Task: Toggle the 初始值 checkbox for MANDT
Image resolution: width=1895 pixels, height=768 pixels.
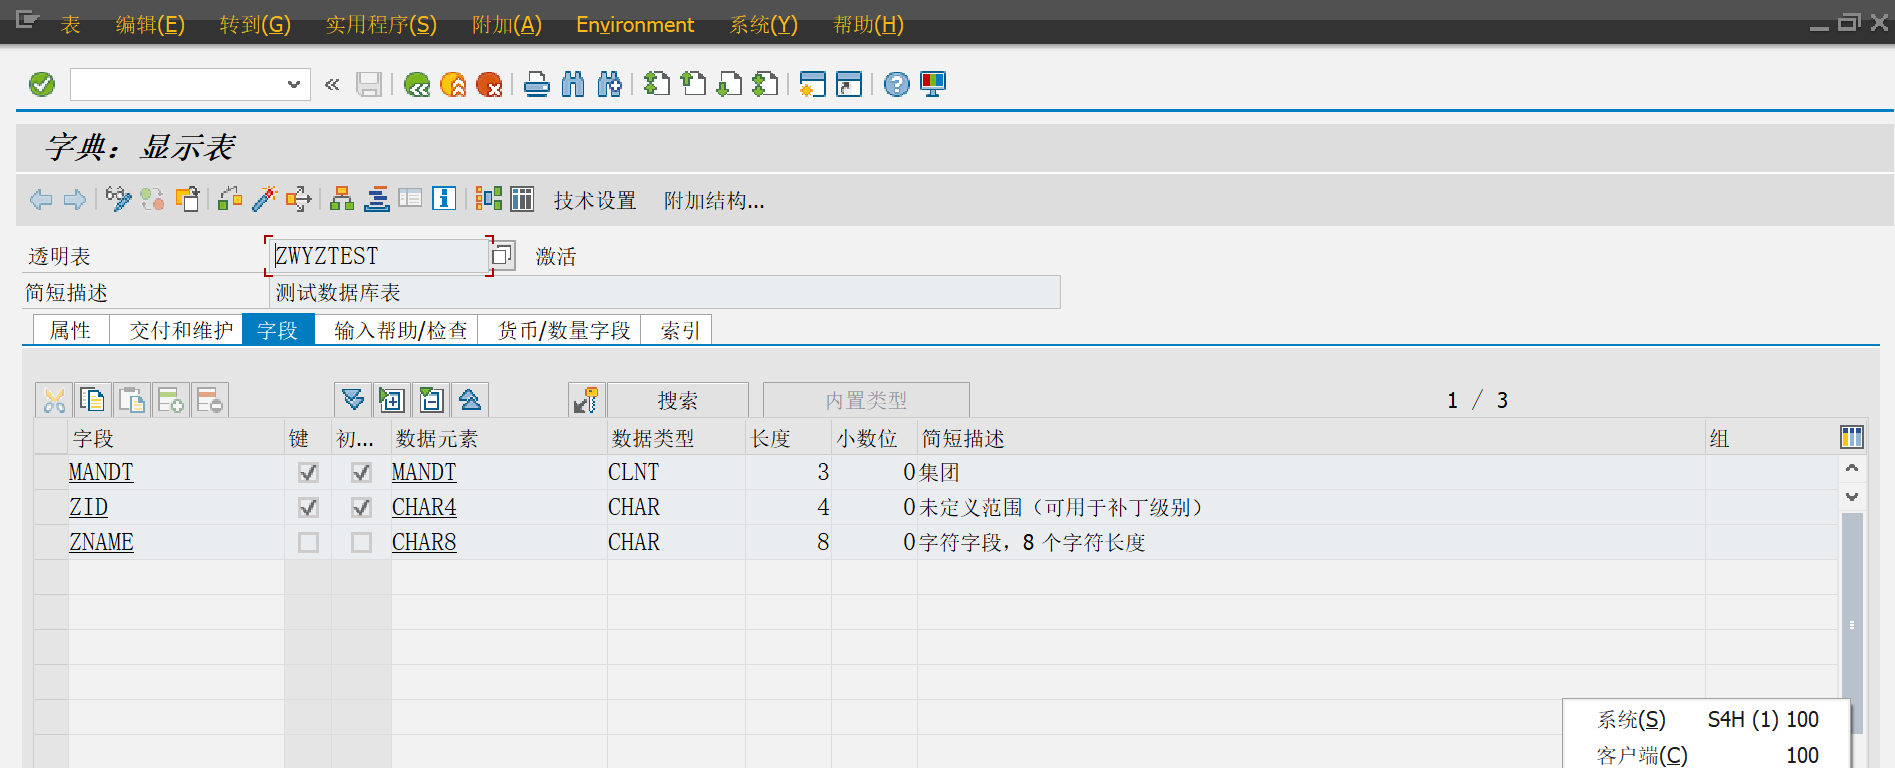Action: pos(361,472)
